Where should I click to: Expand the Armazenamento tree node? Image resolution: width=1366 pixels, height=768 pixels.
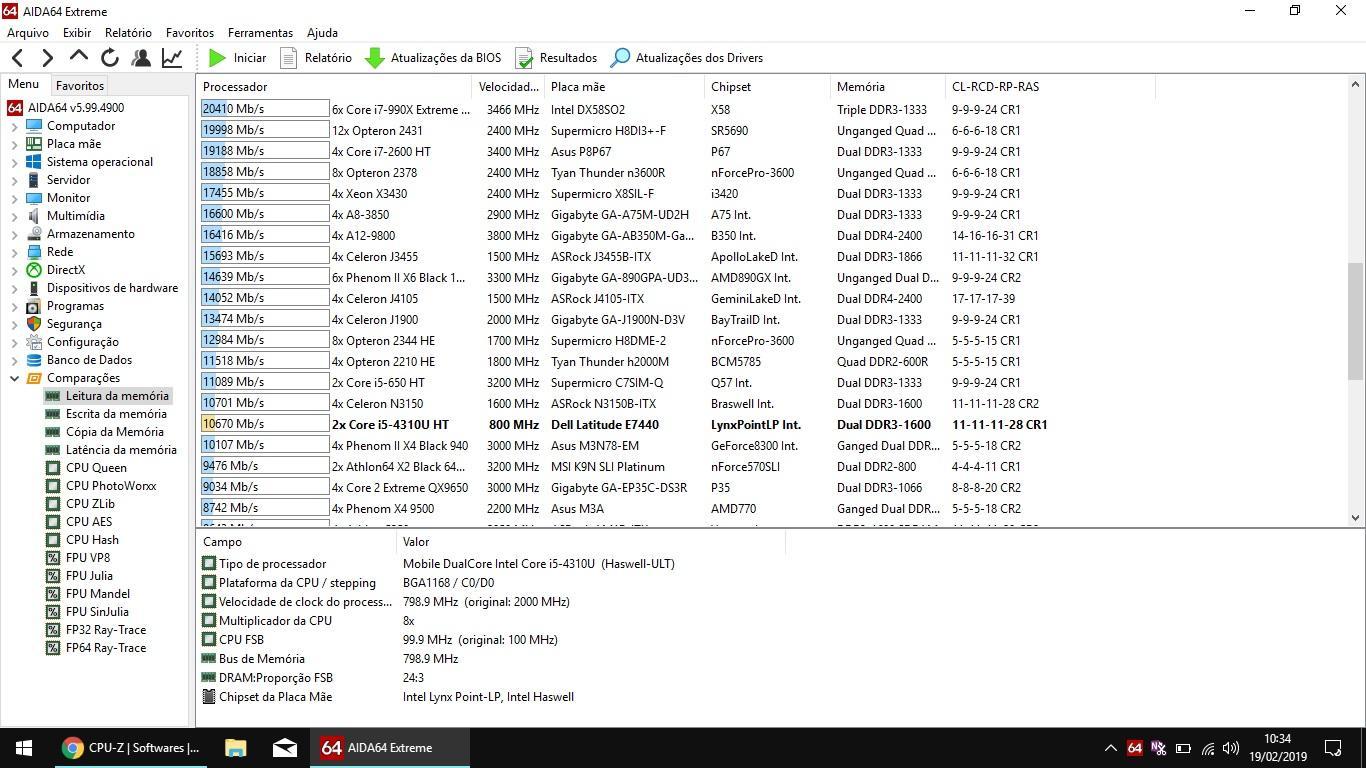[x=14, y=234]
